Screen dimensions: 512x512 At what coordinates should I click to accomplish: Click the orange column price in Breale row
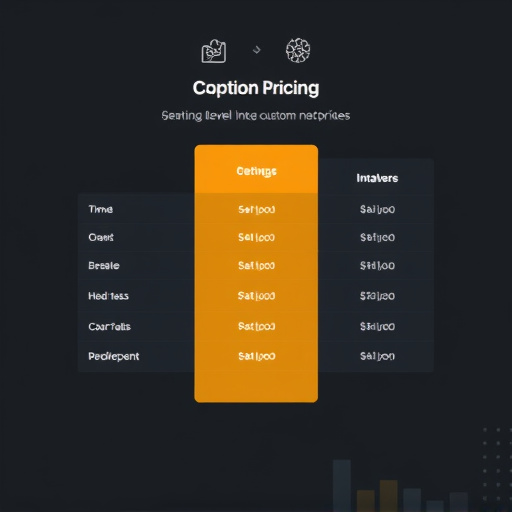pos(256,266)
